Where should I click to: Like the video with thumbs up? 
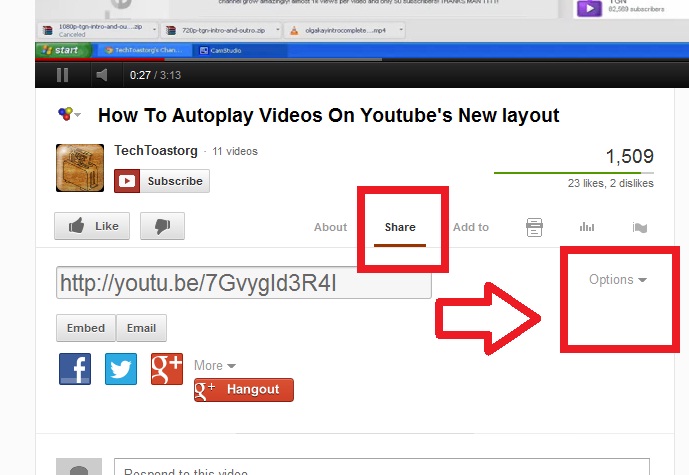coord(92,226)
